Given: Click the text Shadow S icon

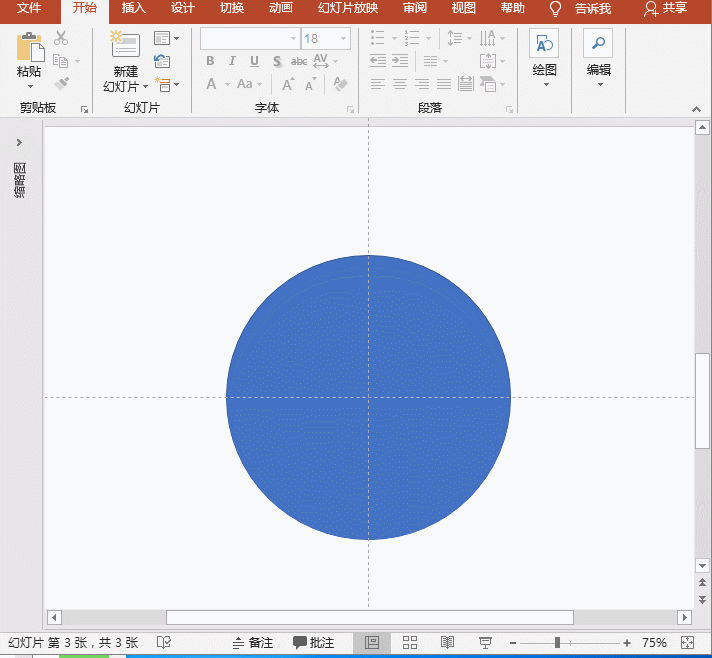Looking at the screenshot, I should [x=277, y=61].
